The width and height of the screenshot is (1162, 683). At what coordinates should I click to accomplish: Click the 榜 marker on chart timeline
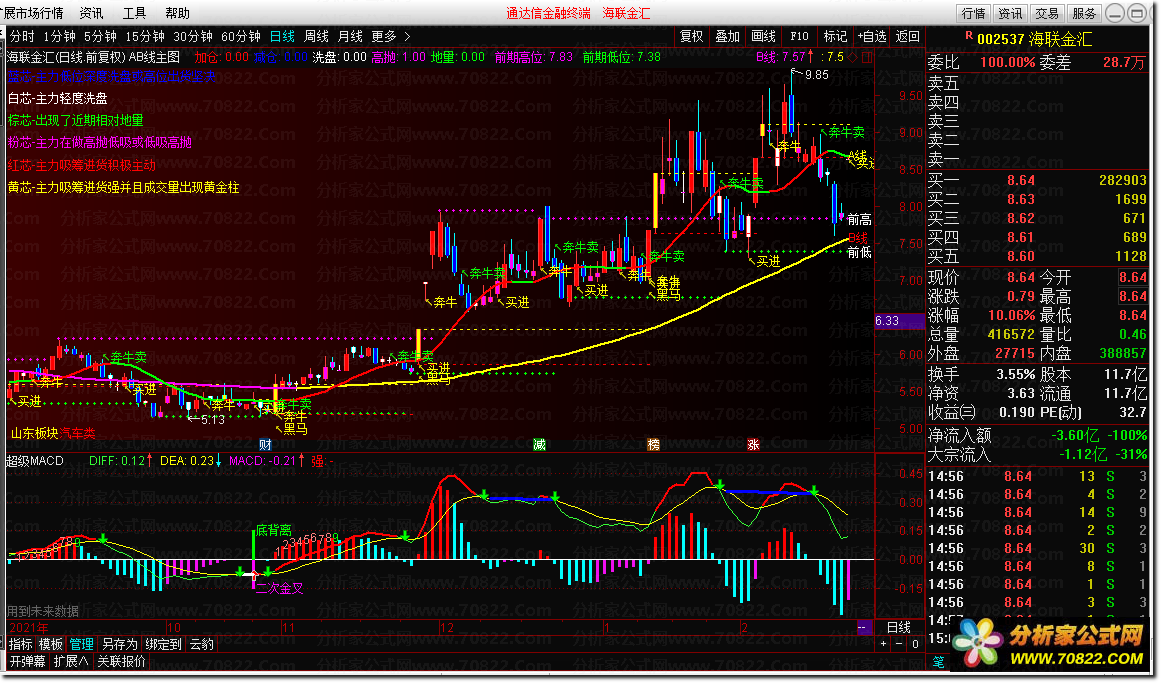pyautogui.click(x=653, y=444)
